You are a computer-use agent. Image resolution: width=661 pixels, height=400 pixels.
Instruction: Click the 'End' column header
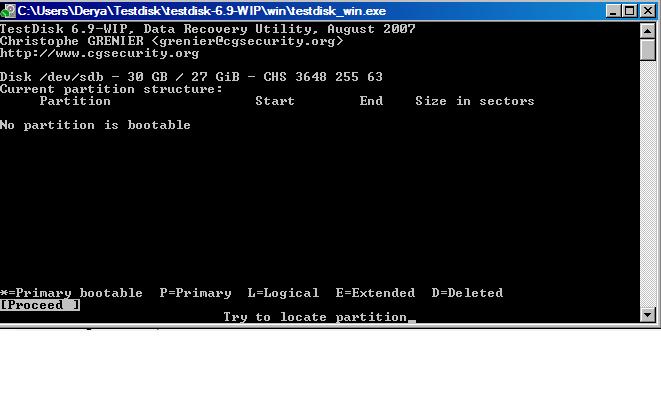pyautogui.click(x=371, y=101)
